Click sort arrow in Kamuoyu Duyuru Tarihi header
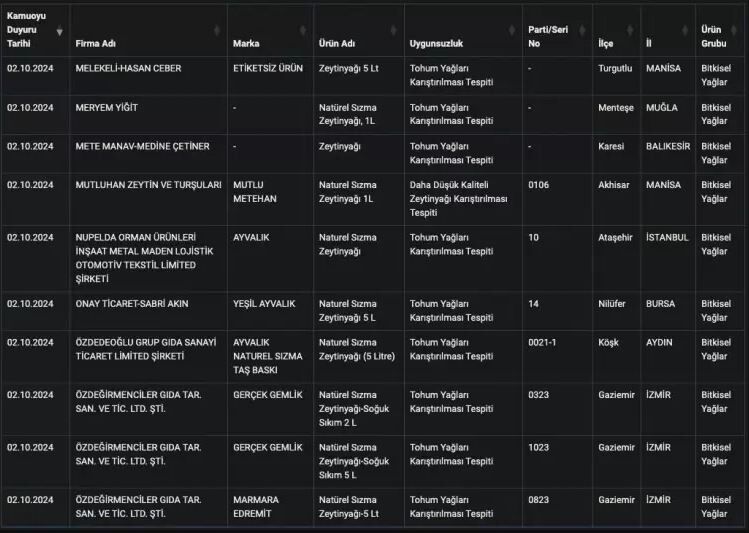Viewport: 749px width, 533px height. click(59, 31)
